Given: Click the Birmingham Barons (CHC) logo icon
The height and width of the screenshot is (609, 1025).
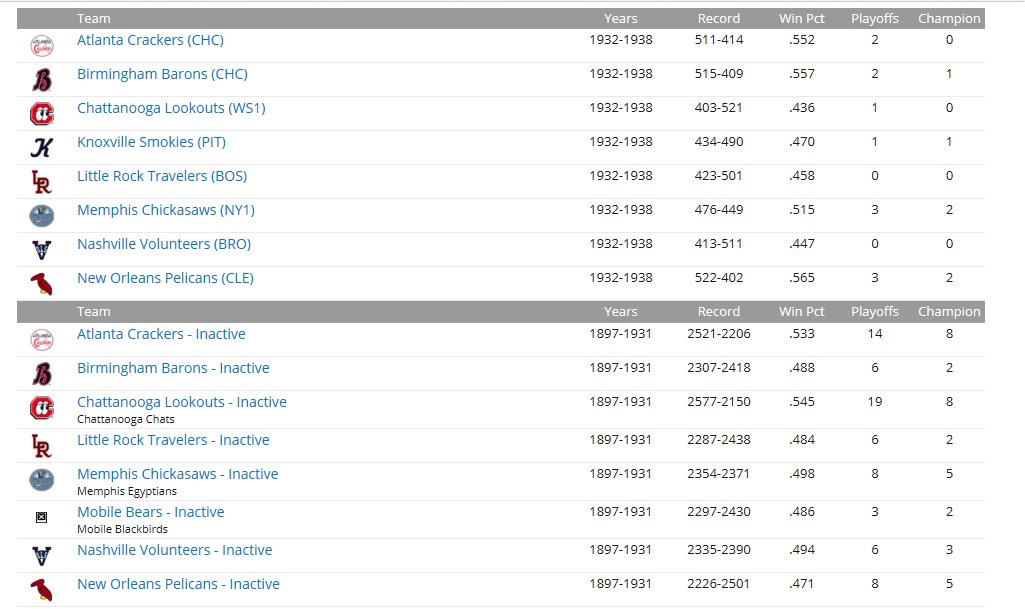Looking at the screenshot, I should pos(41,79).
